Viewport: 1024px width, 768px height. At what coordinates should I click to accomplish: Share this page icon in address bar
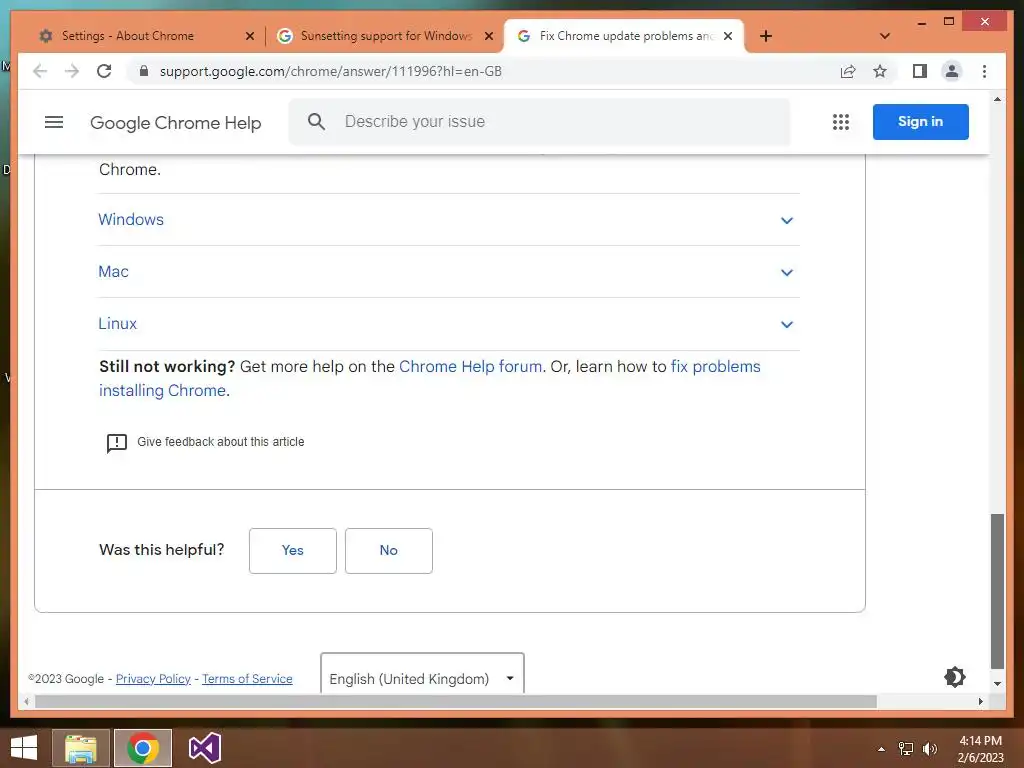click(848, 71)
